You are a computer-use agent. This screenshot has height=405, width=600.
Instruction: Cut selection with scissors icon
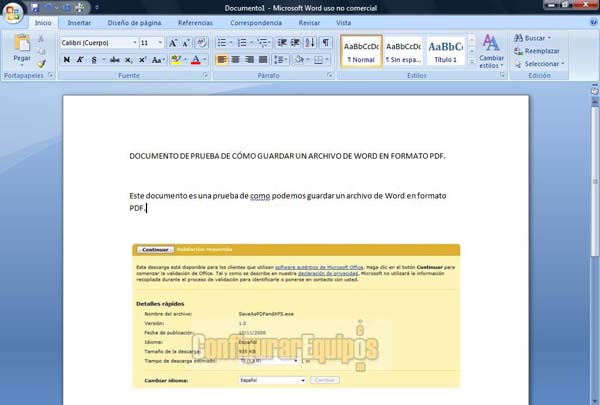(x=41, y=38)
